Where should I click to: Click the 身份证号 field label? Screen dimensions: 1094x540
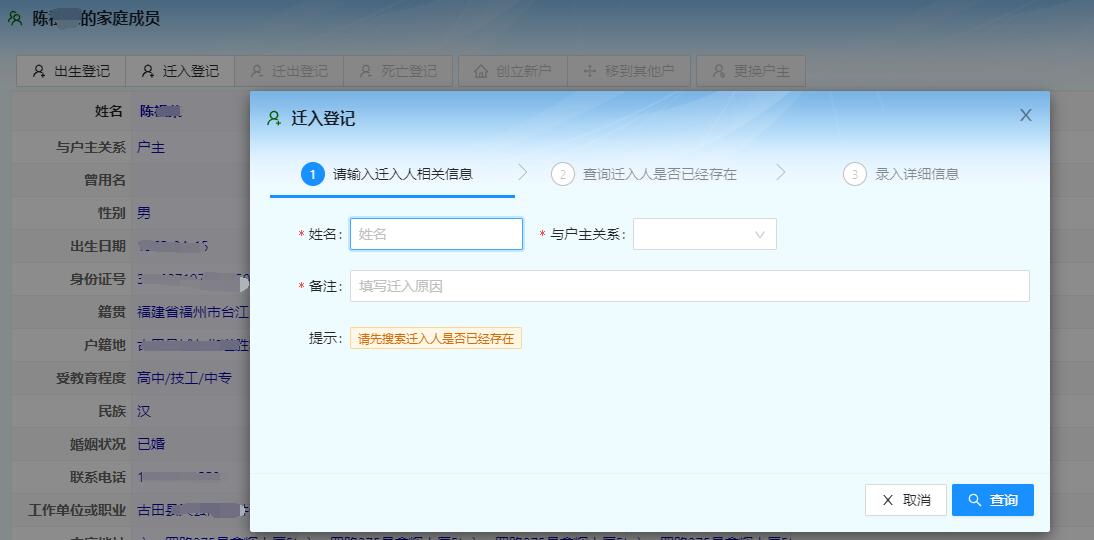[98, 279]
